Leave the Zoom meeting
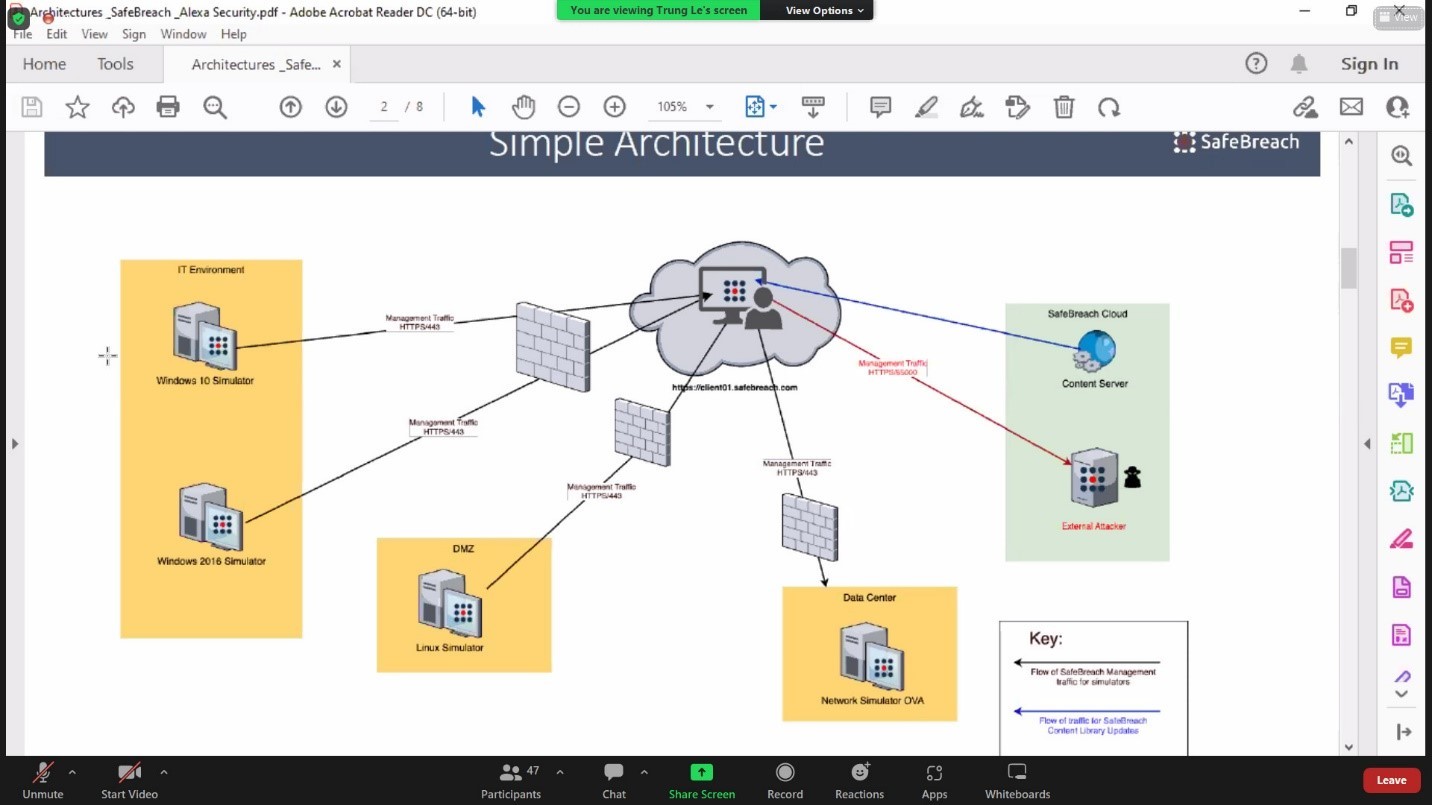This screenshot has height=805, width=1432. tap(1391, 780)
